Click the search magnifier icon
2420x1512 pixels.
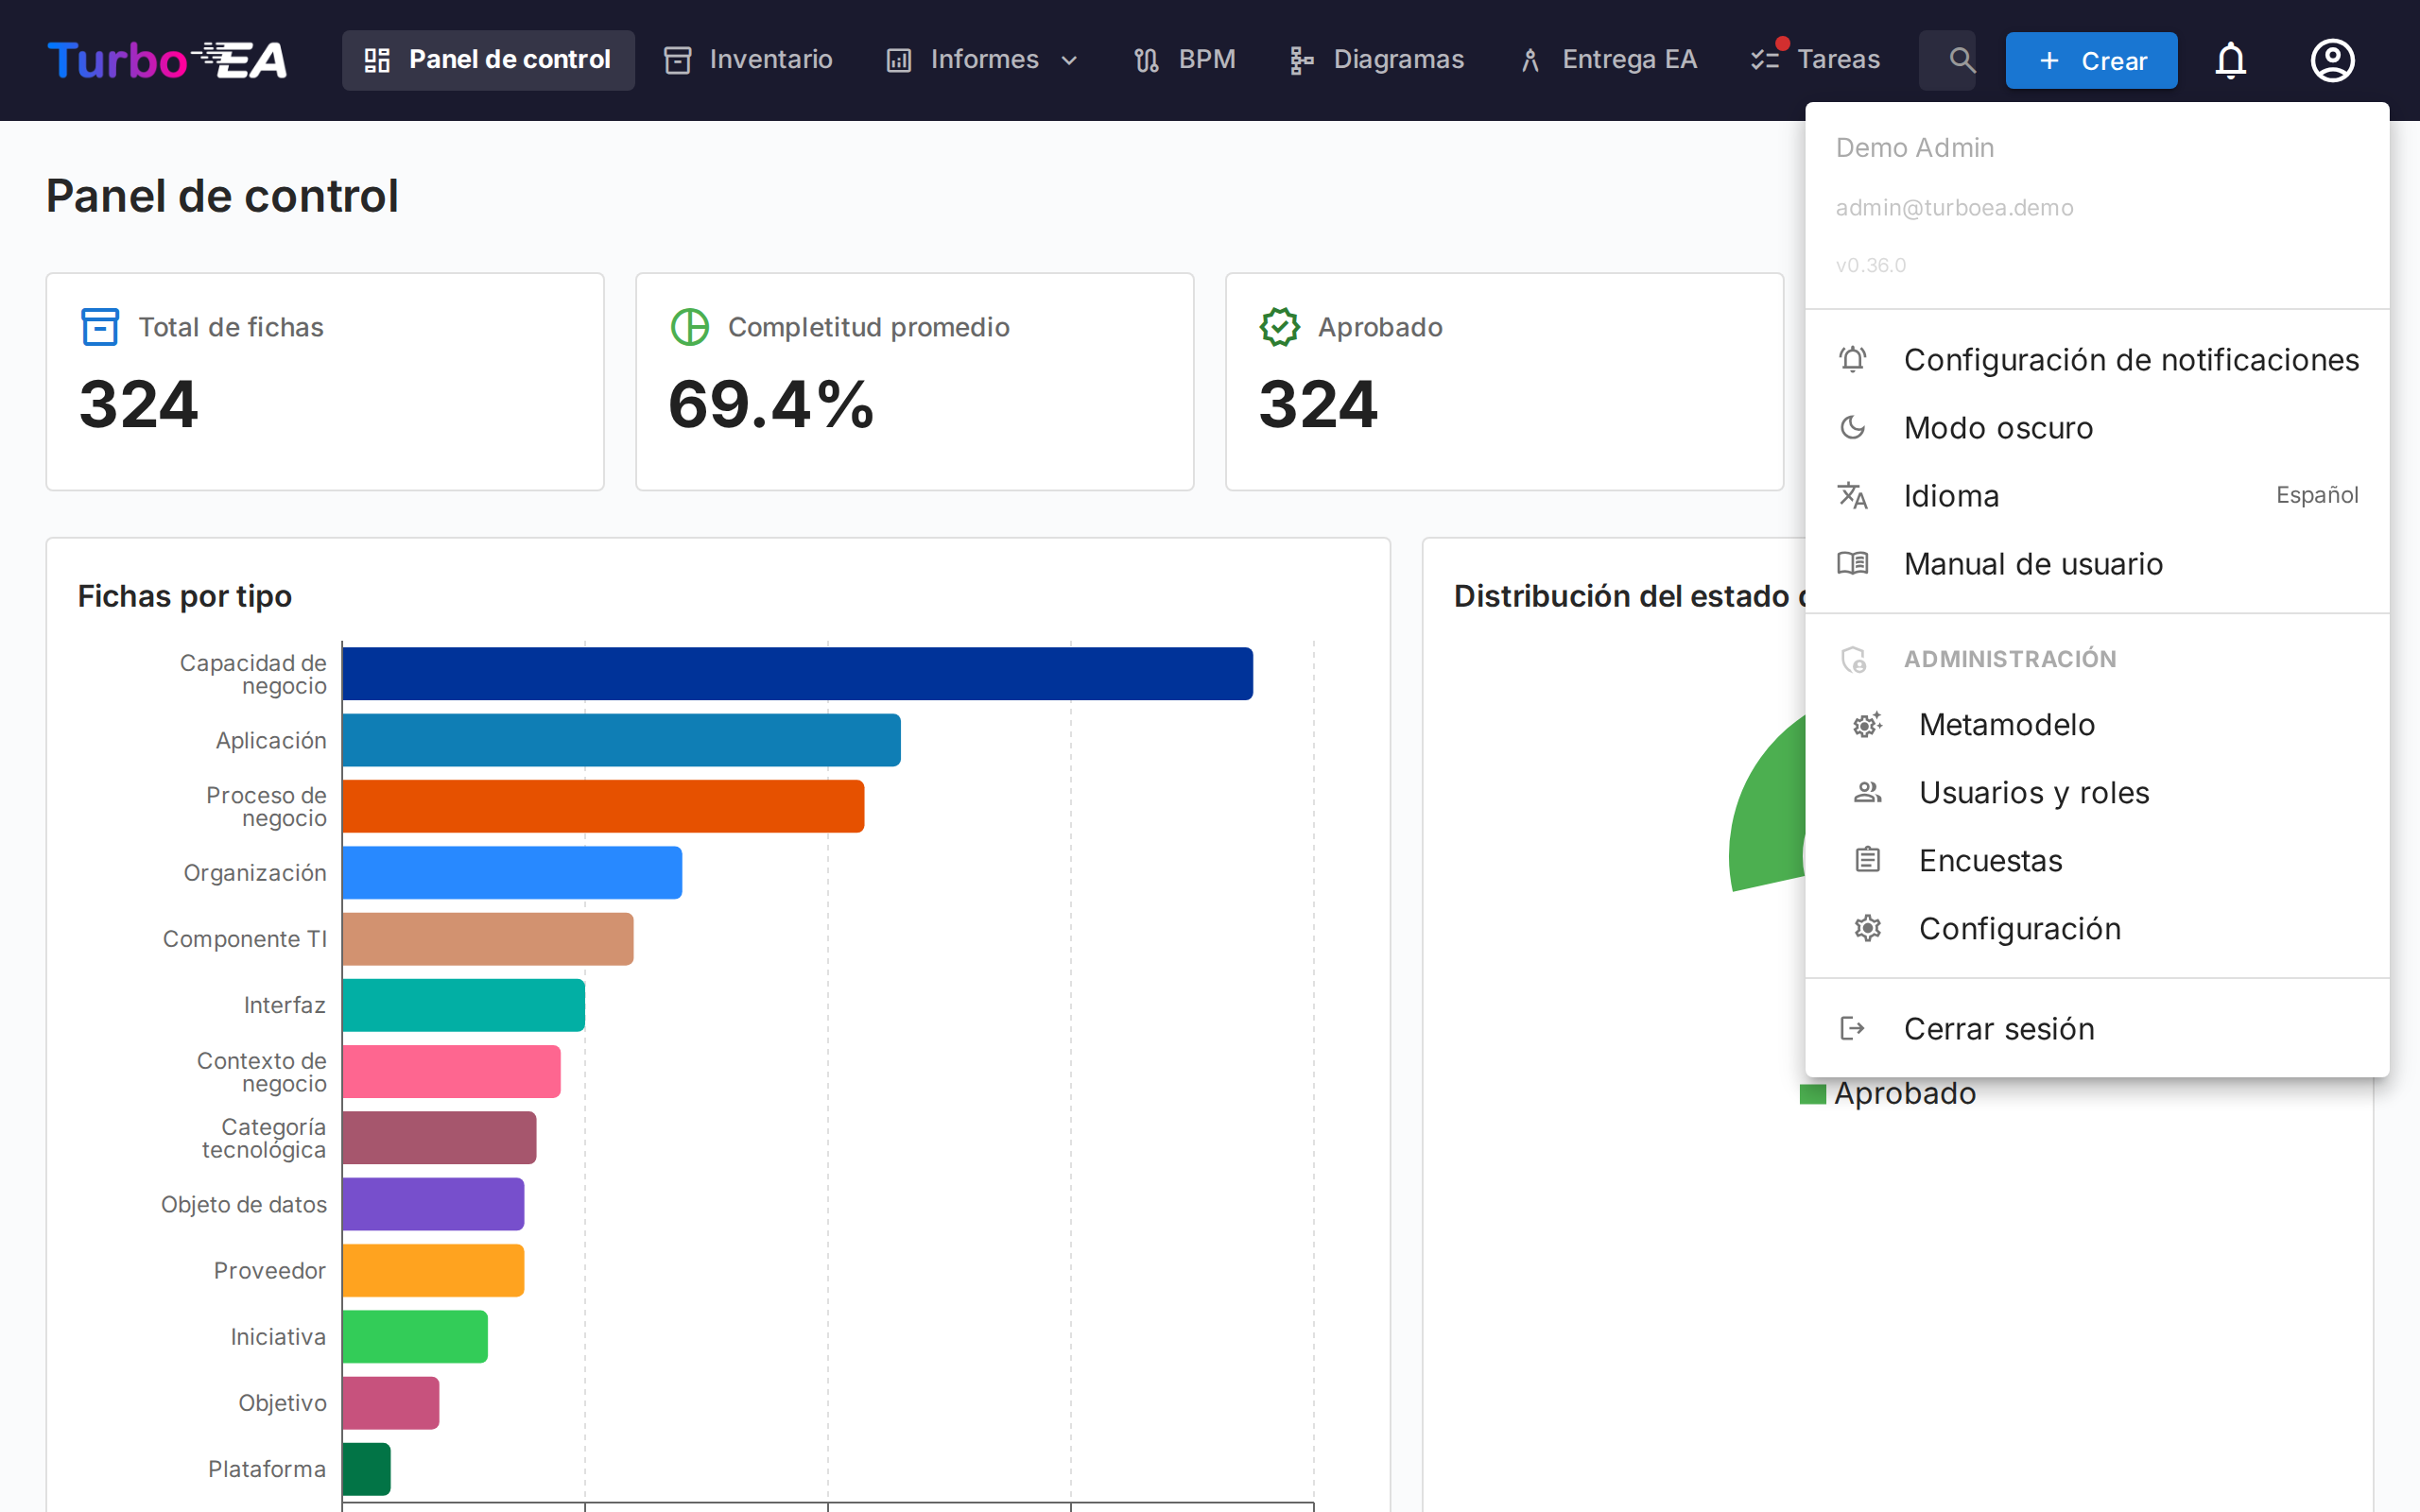1961,60
